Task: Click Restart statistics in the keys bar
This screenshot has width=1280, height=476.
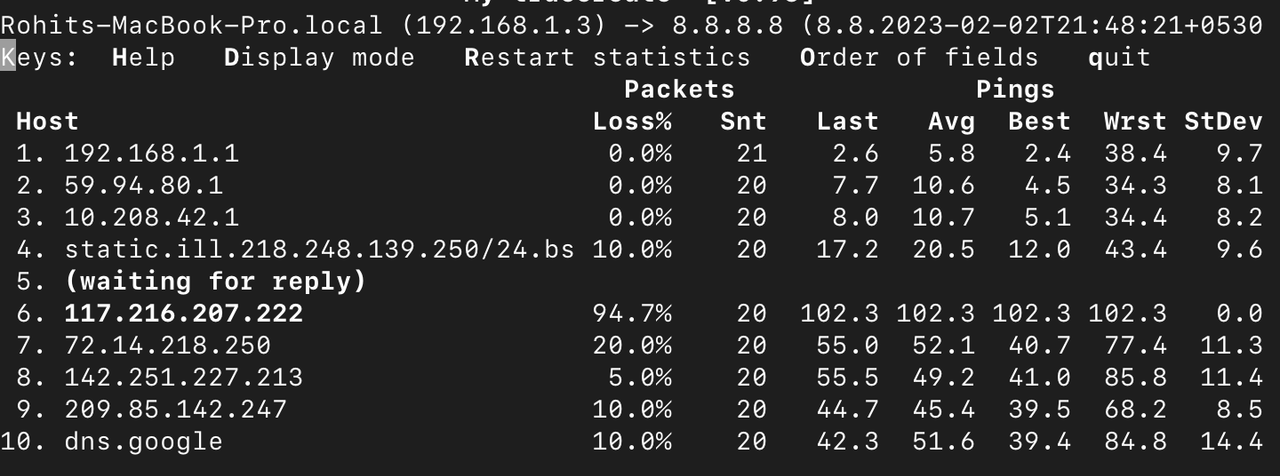Action: [x=607, y=58]
